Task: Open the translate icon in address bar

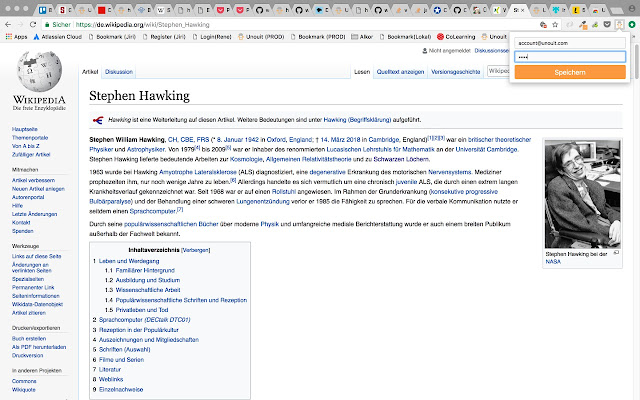Action: [543, 24]
